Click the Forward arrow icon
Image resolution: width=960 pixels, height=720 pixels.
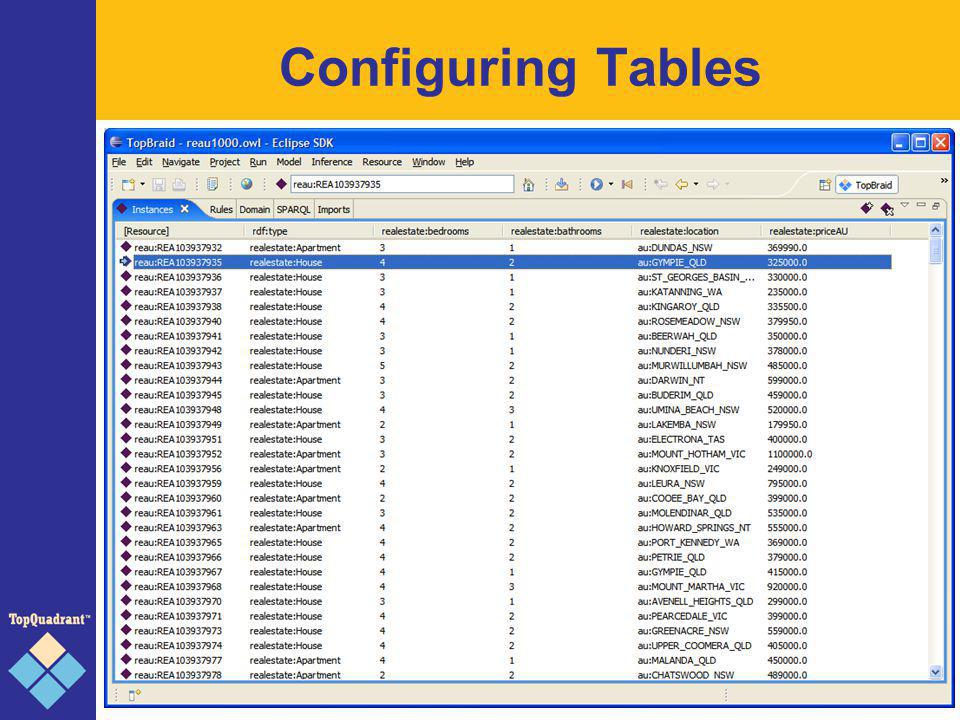tap(713, 184)
